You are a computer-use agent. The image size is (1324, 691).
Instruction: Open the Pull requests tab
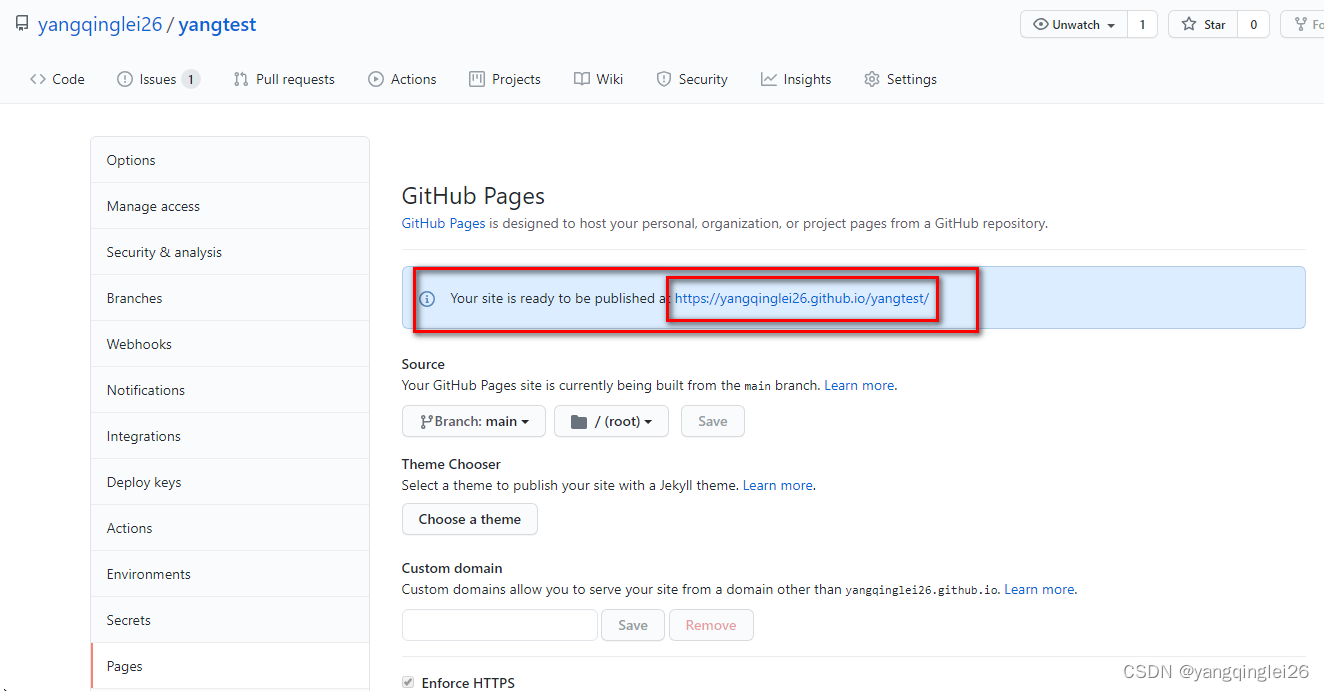click(284, 79)
